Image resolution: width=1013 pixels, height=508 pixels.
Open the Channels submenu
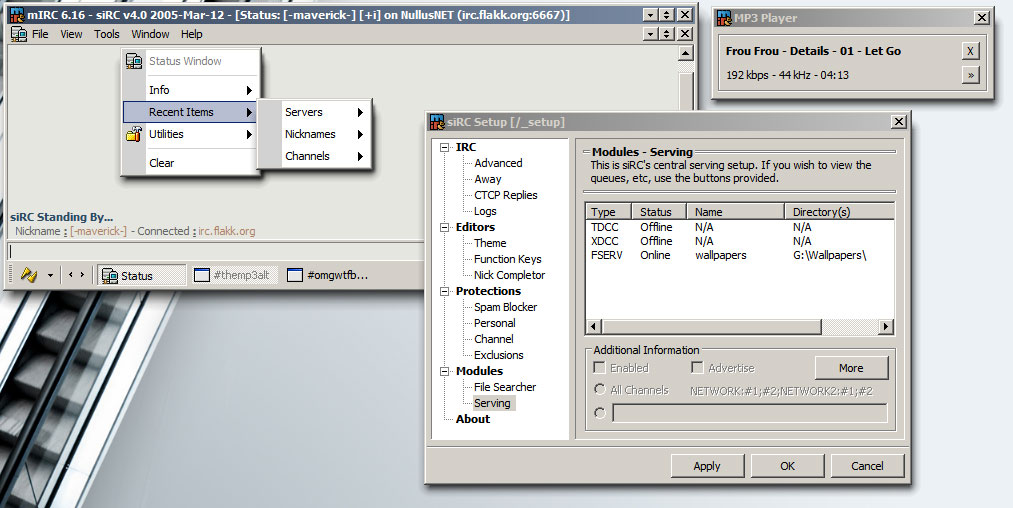coord(315,156)
